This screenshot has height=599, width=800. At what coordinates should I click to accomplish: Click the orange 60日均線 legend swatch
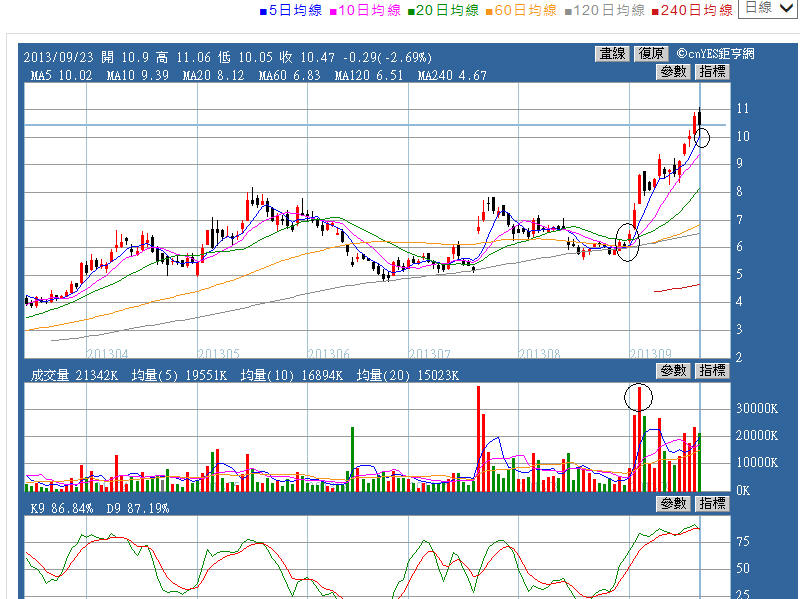point(489,11)
